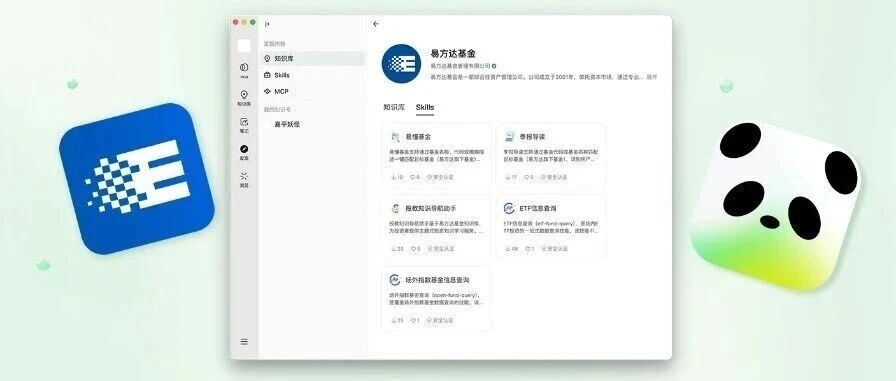
Task: Open 知识库 in the left icon rail
Action: (x=244, y=98)
